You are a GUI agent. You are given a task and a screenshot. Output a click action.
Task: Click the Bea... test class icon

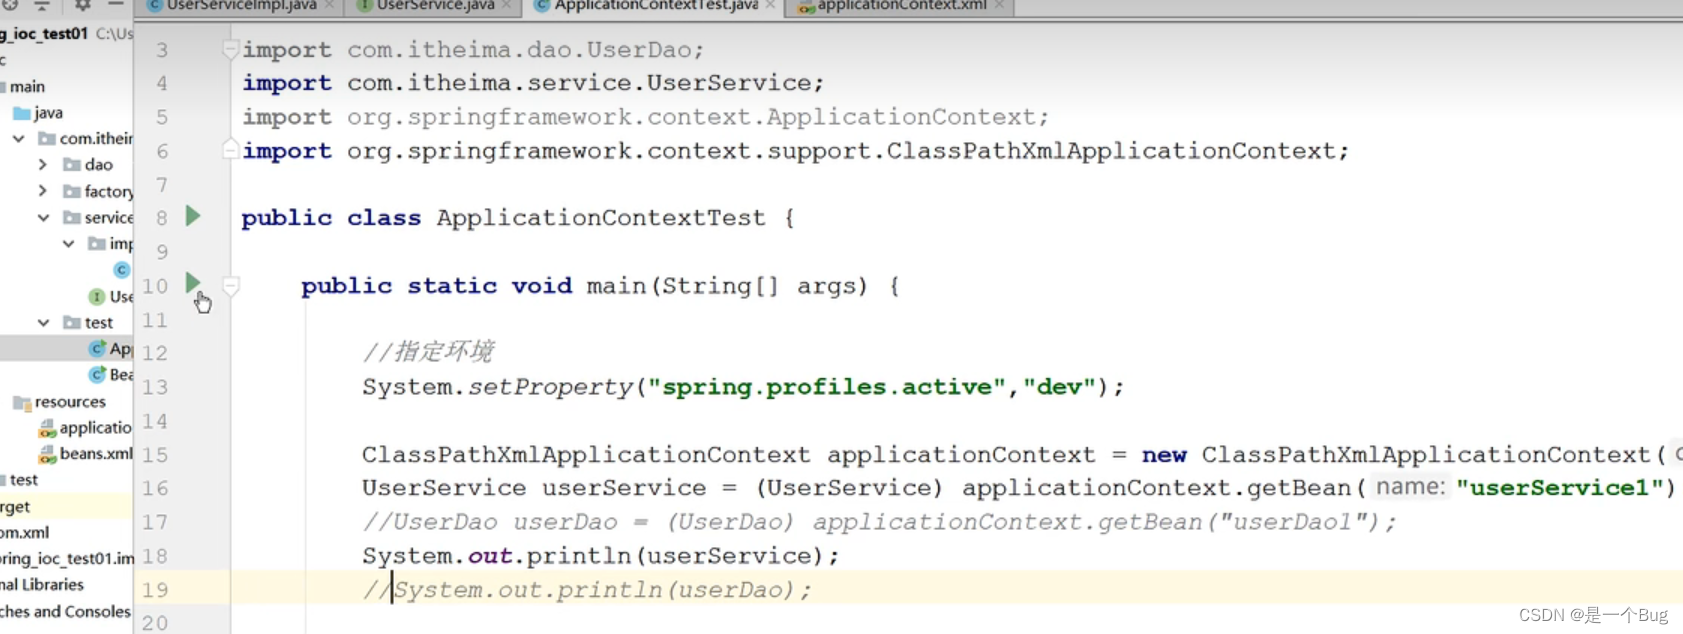coord(97,375)
